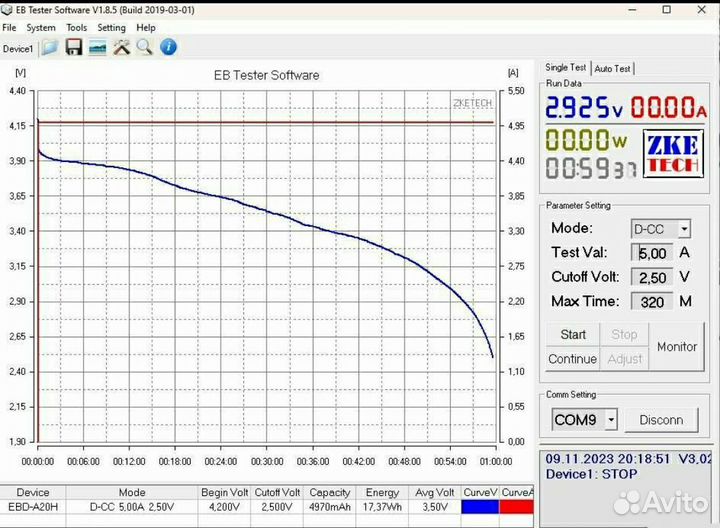Click the floppy disk save icon
The height and width of the screenshot is (528, 720).
pyautogui.click(x=74, y=47)
